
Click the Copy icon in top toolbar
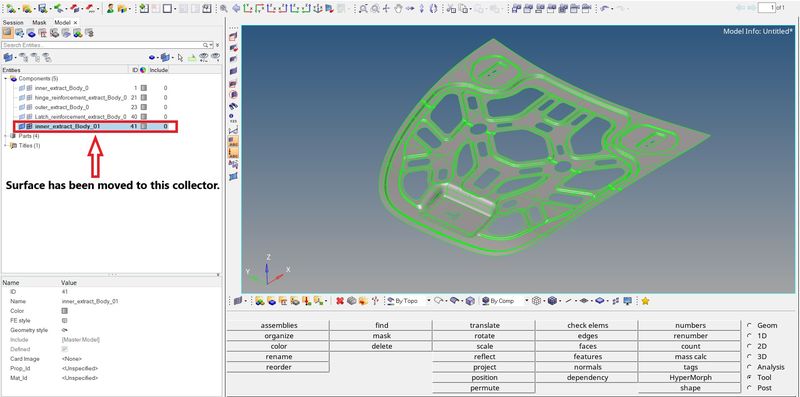pos(464,9)
